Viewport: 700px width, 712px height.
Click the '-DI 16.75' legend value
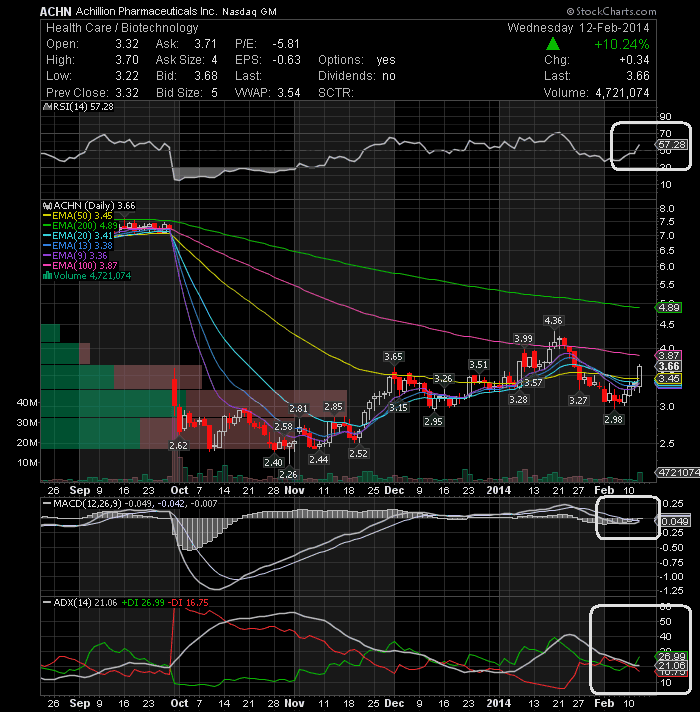pyautogui.click(x=188, y=603)
